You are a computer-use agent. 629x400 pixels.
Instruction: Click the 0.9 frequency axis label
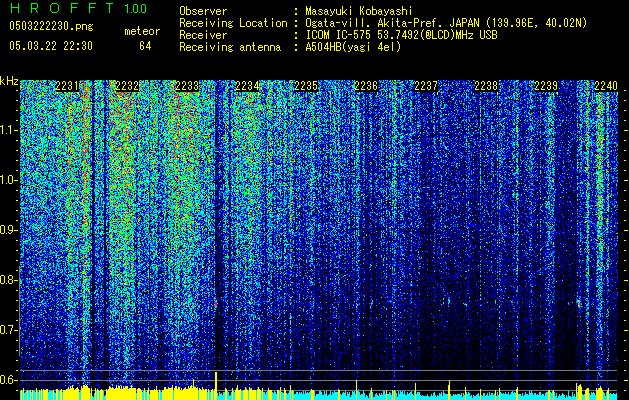[x=9, y=230]
